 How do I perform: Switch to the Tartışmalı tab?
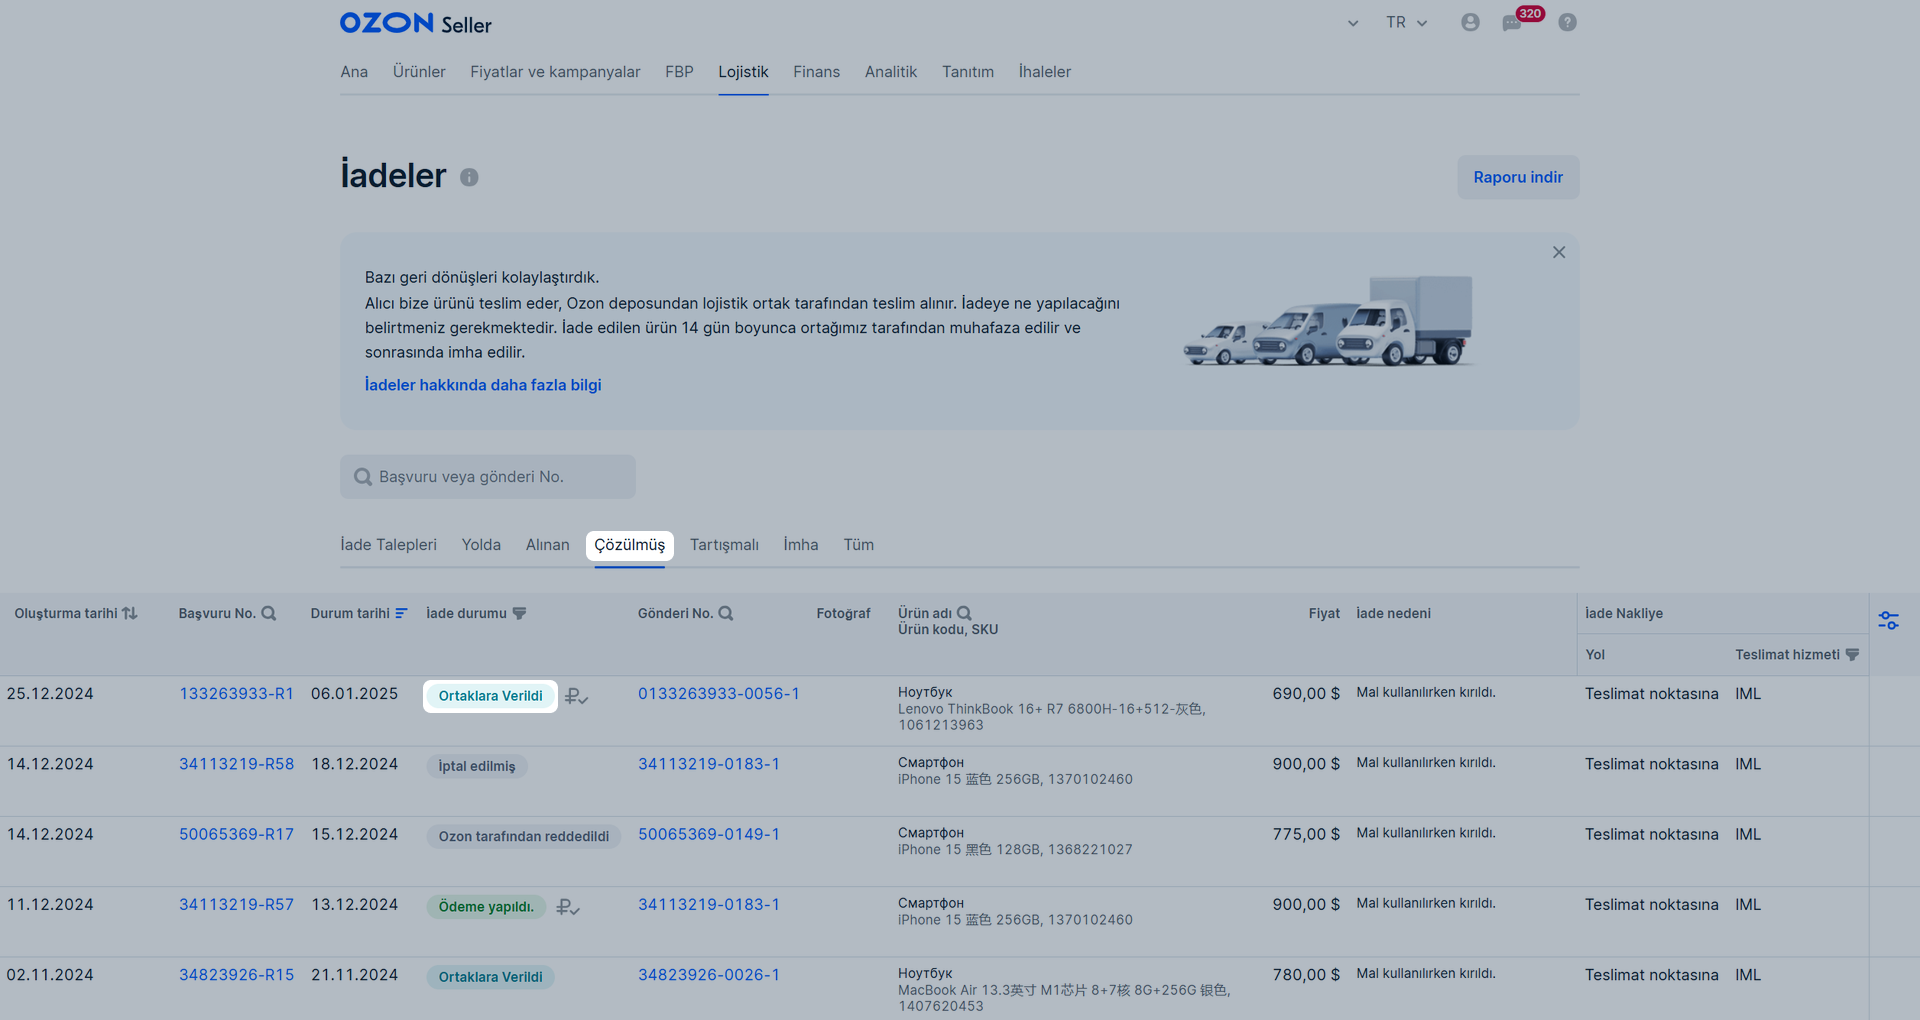(724, 545)
